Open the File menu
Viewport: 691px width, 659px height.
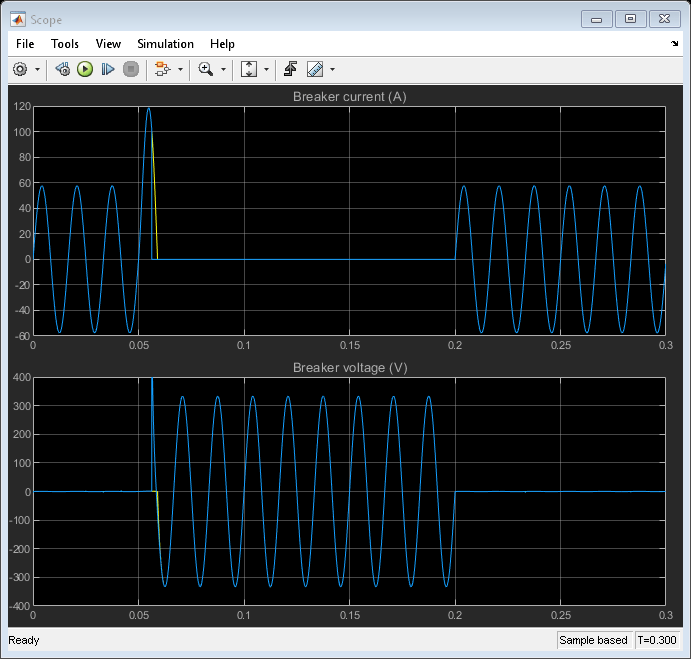(x=25, y=44)
